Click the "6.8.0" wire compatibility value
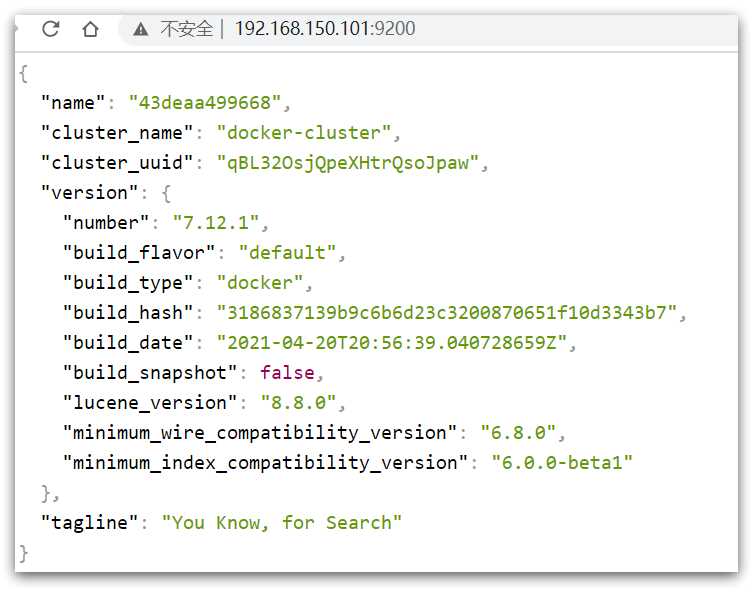Image resolution: width=753 pixels, height=591 pixels. (x=518, y=433)
